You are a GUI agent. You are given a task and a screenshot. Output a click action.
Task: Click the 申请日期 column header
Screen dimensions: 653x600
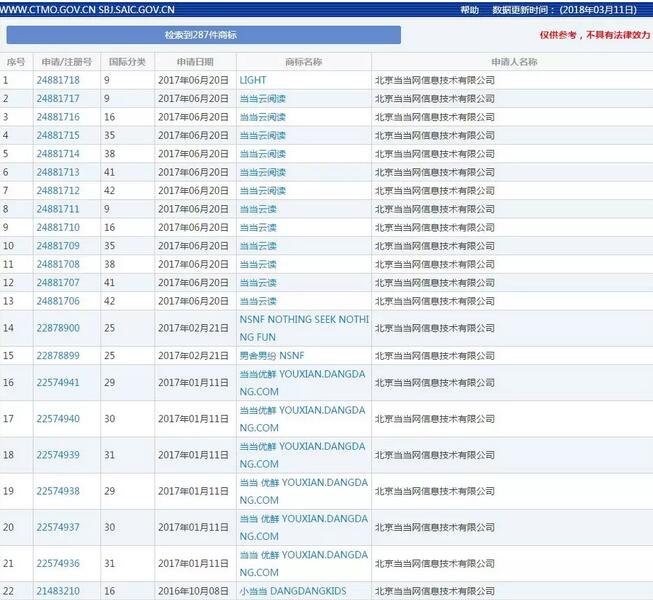(195, 62)
